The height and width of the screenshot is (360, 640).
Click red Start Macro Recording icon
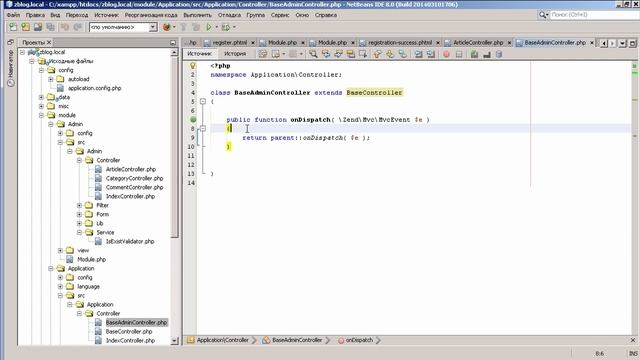(x=446, y=54)
